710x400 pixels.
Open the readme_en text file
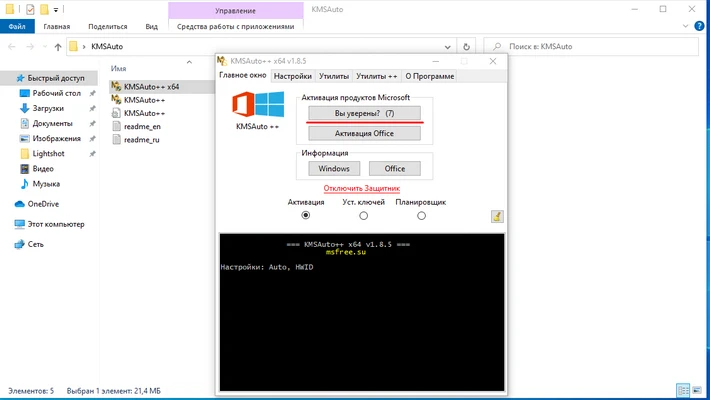pos(142,126)
